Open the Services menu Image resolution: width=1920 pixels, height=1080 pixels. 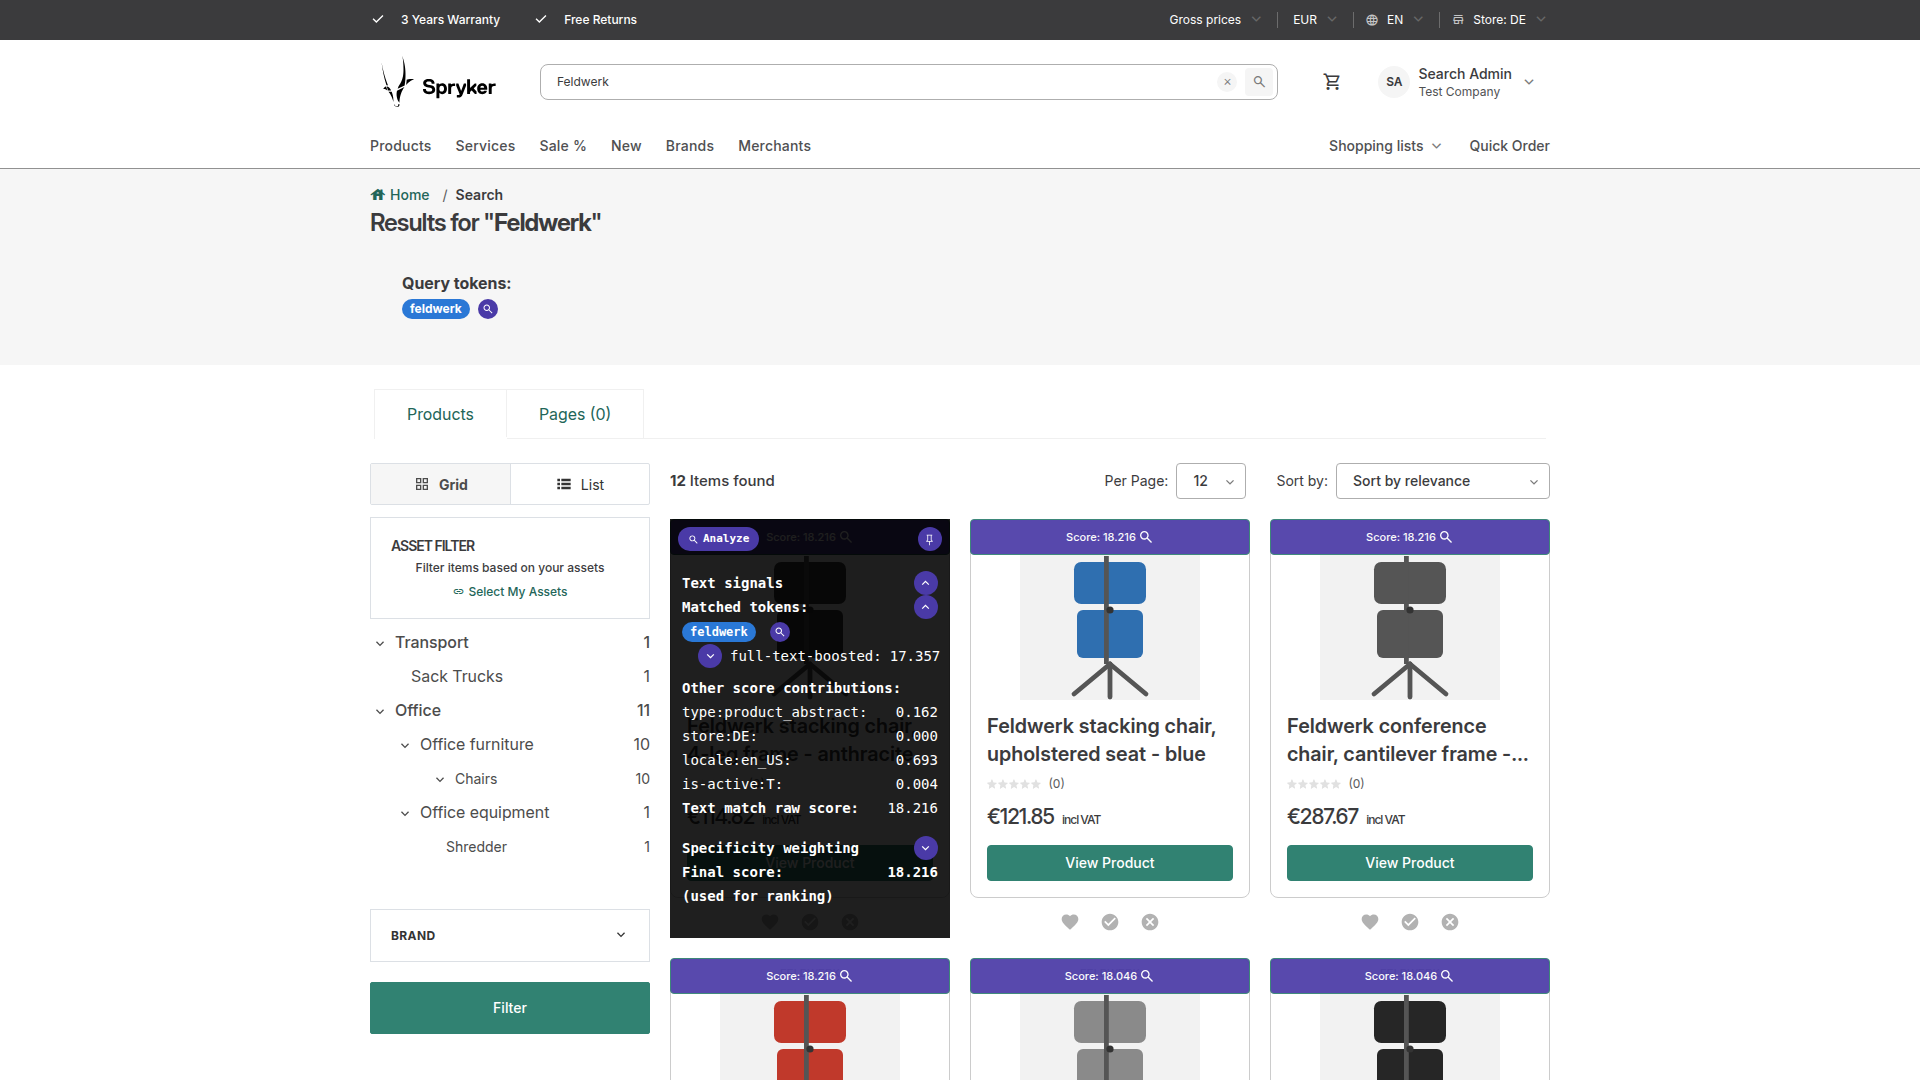pos(485,146)
